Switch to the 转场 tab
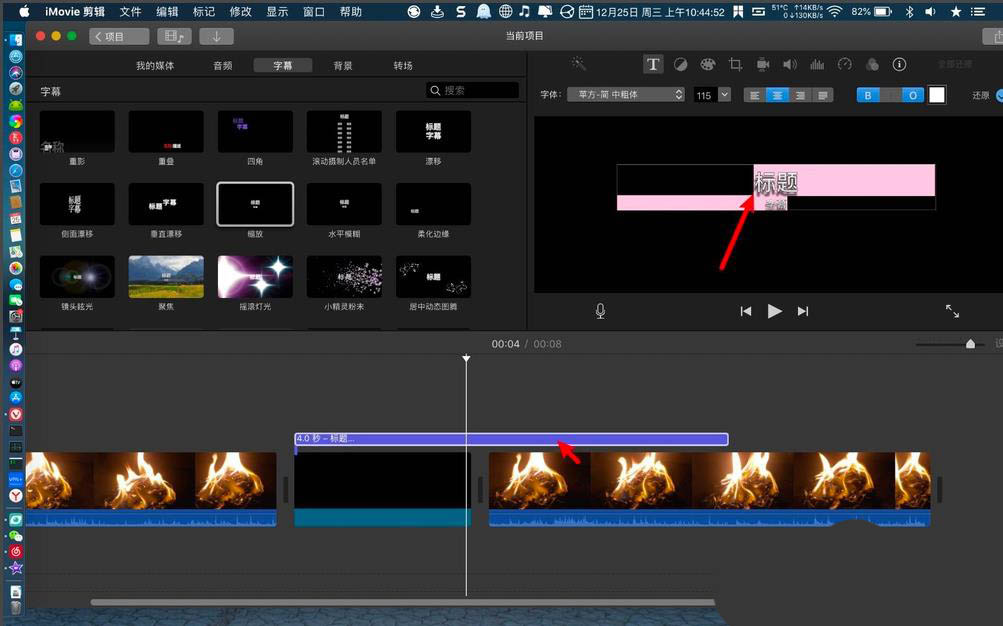Viewport: 1003px width, 626px height. coord(403,65)
